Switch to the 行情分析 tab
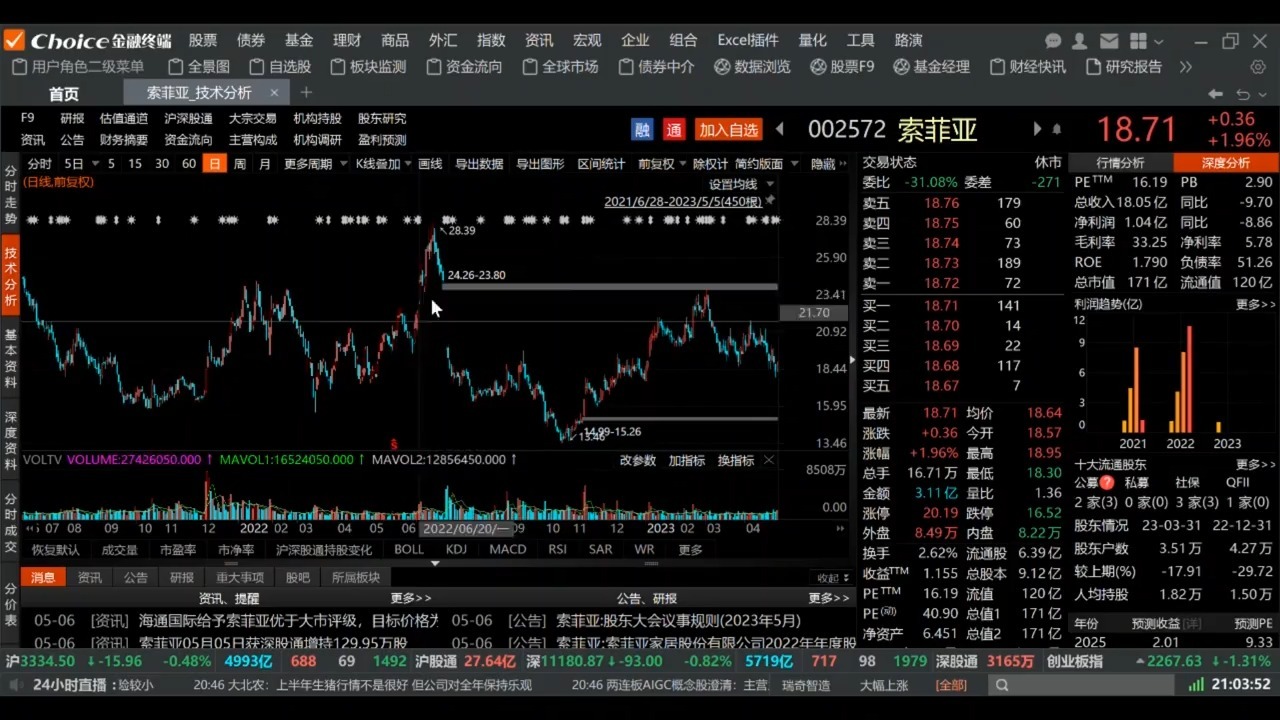 [x=1120, y=162]
